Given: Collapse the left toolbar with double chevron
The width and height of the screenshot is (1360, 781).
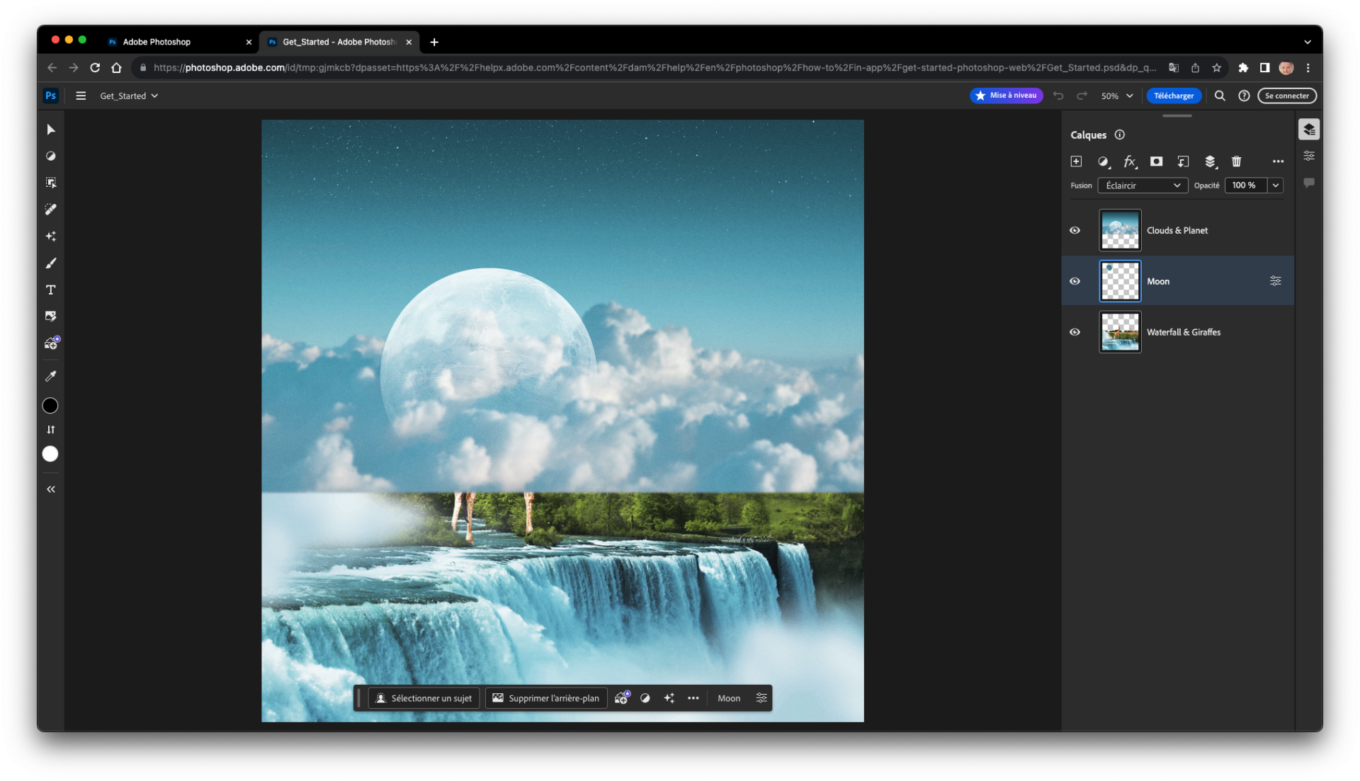Looking at the screenshot, I should pos(51,489).
